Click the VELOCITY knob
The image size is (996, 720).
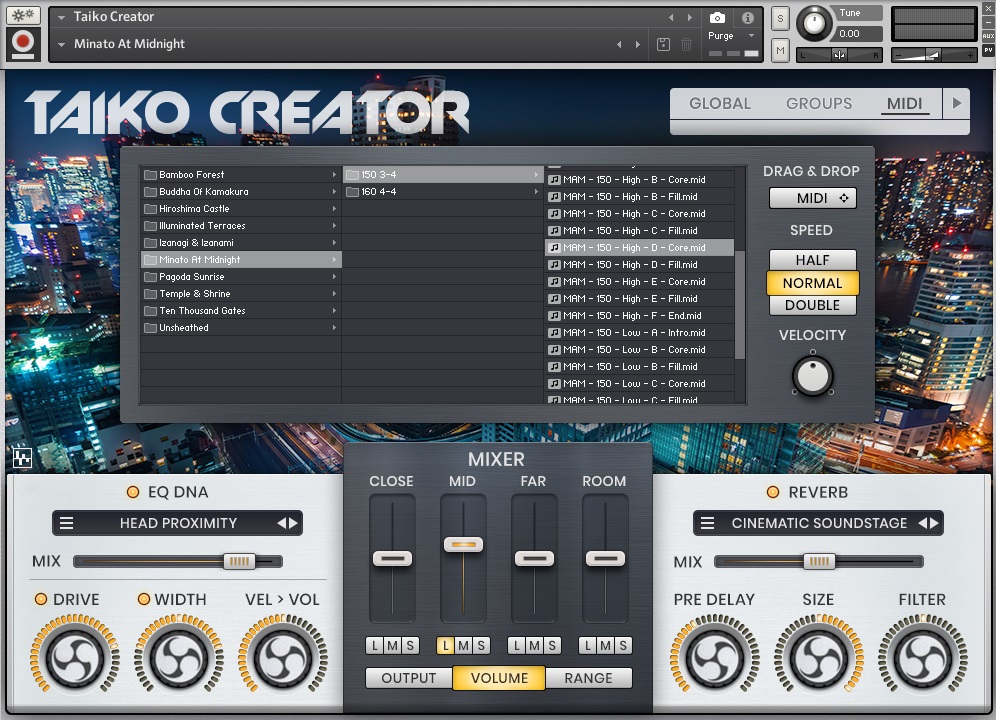812,376
